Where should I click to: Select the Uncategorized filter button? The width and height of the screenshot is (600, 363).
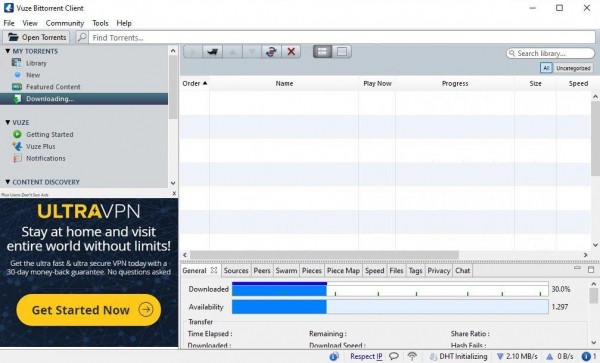click(x=573, y=68)
